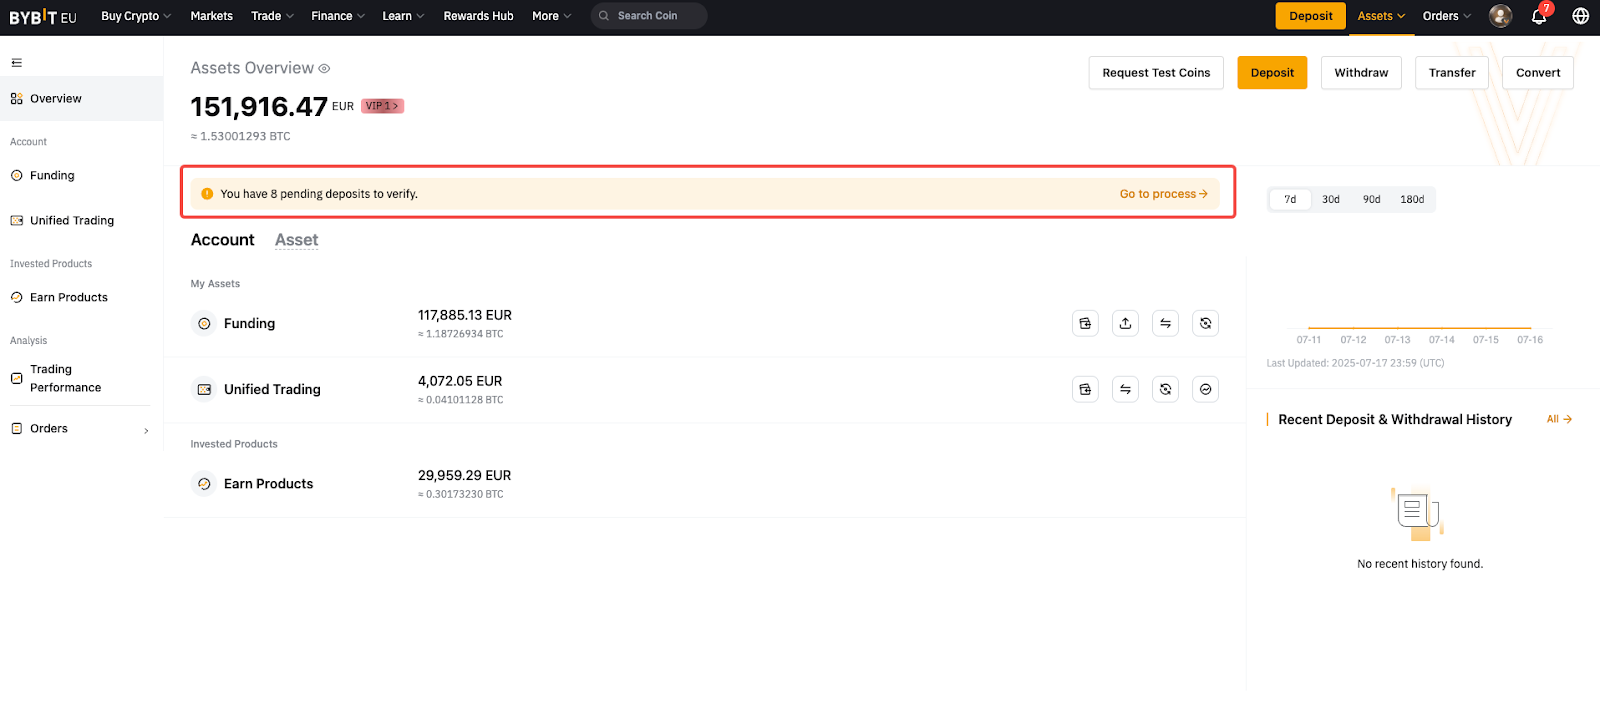Expand the Buy Crypto dropdown
Image resolution: width=1600 pixels, height=719 pixels.
(136, 16)
